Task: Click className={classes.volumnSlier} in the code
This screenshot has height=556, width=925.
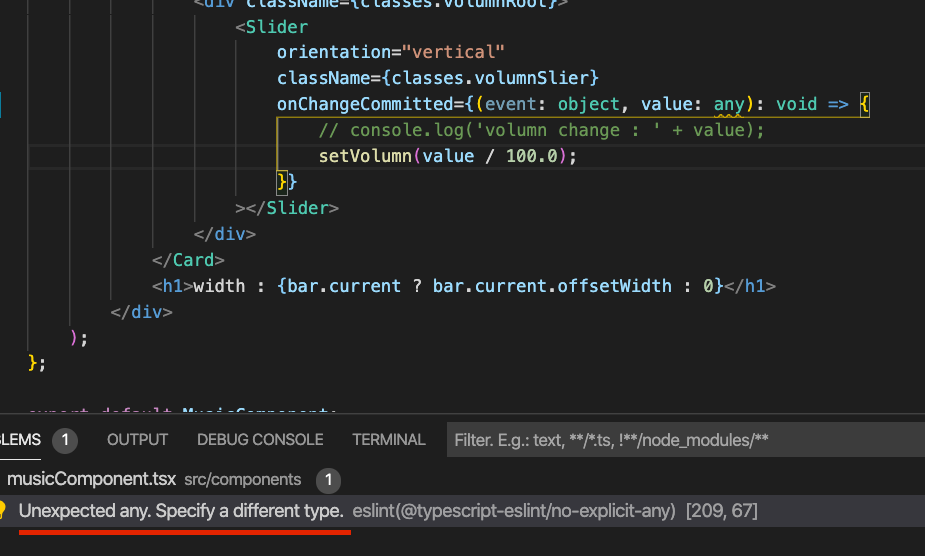Action: coord(438,78)
